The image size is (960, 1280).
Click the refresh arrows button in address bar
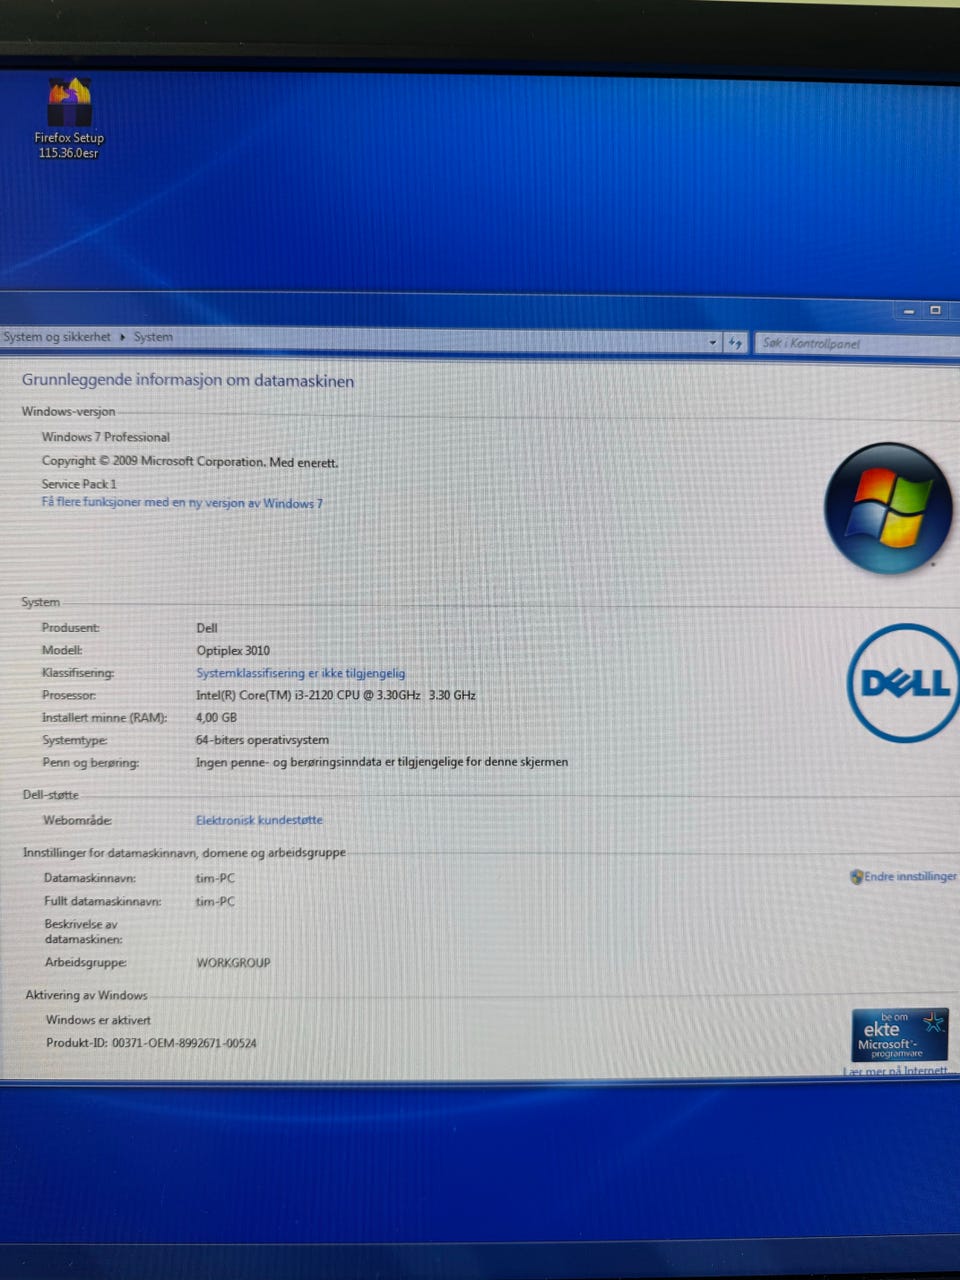[735, 342]
